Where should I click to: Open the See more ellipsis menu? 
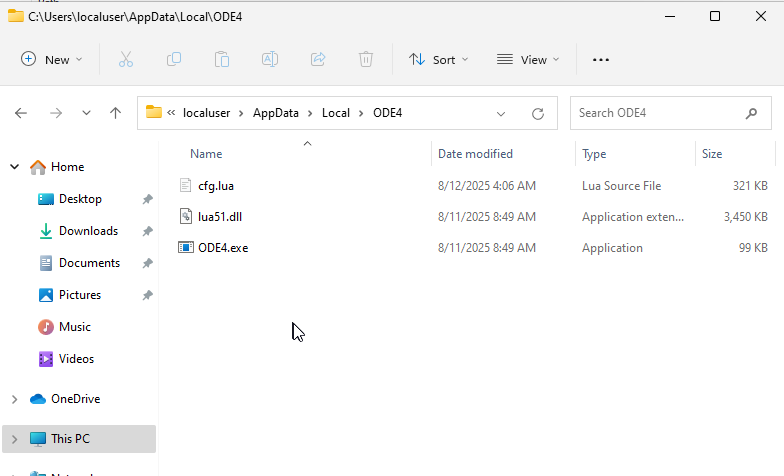pos(600,60)
